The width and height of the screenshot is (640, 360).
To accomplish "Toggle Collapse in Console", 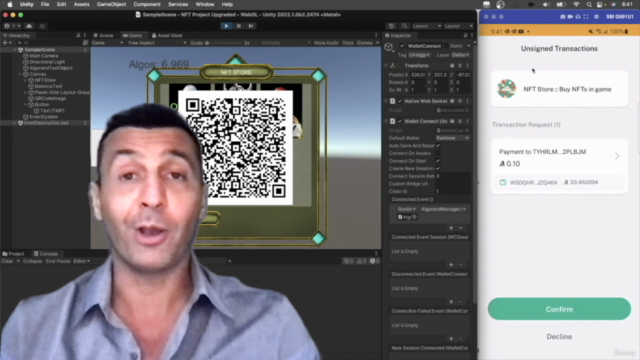I will coord(33,261).
